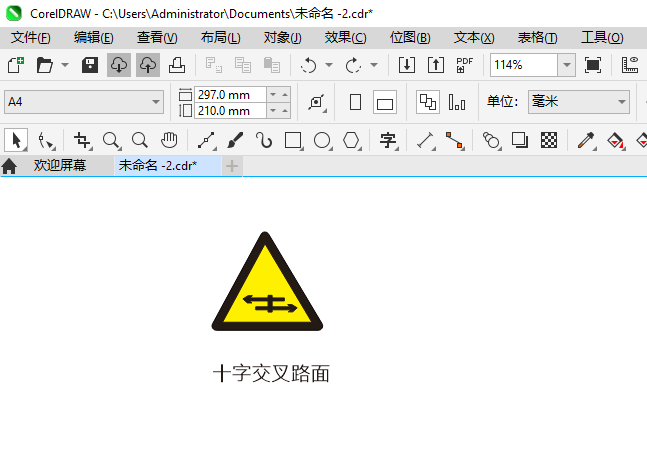
Task: Select the Interactive Fill bucket tool
Action: click(x=615, y=141)
